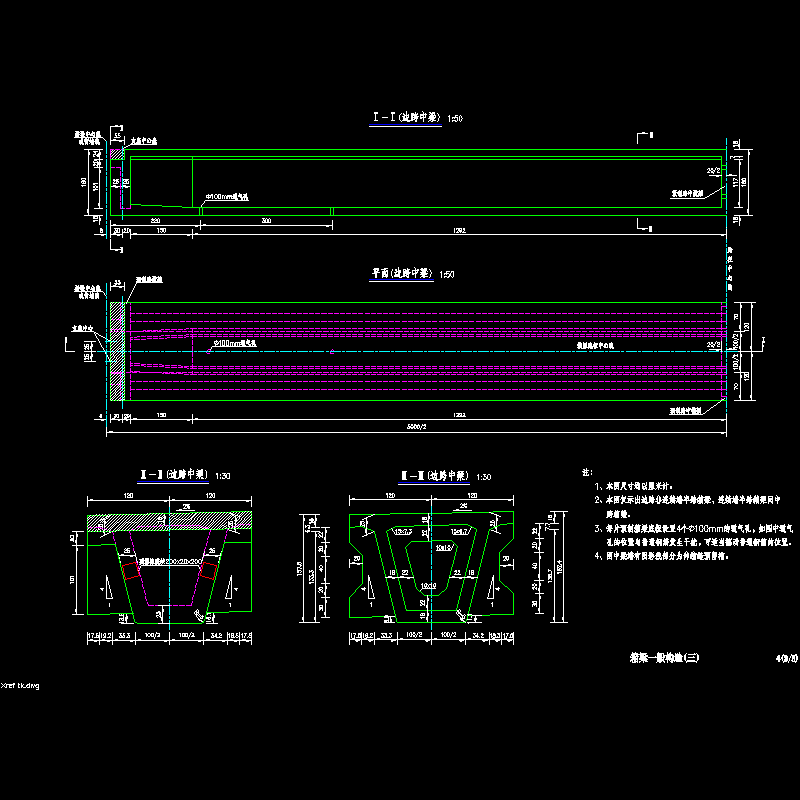This screenshot has width=800, height=800.
Task: Select the Φ100mm vent hole label in elevation
Action: coord(227,197)
